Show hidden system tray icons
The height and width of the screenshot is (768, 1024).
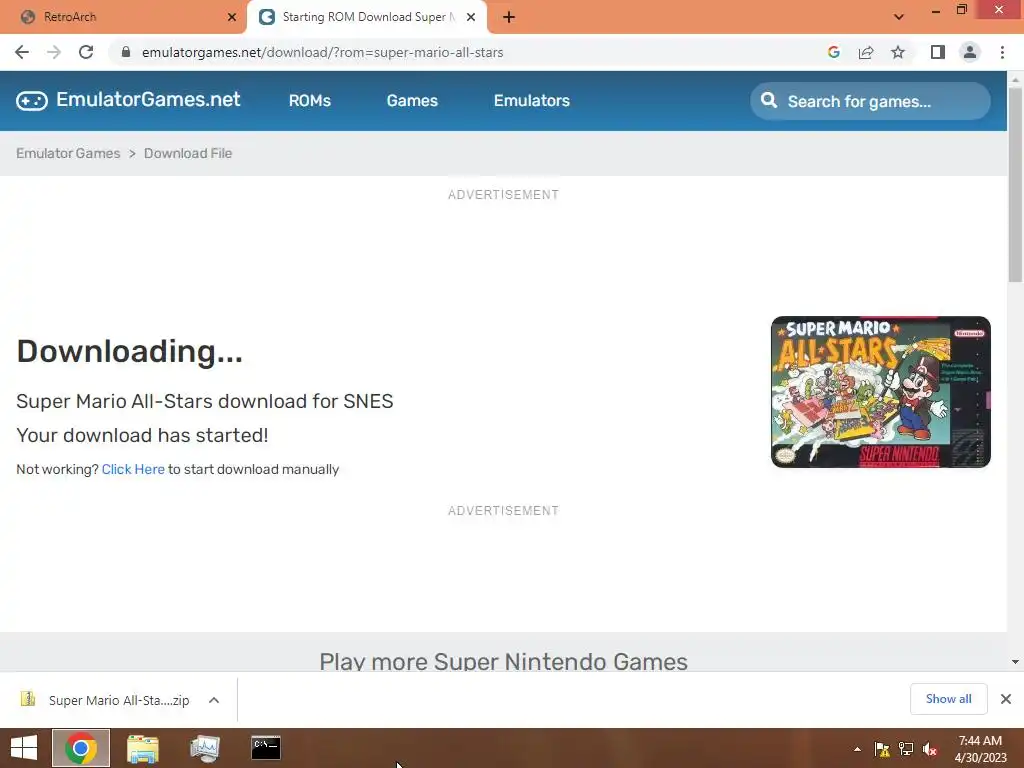(x=857, y=749)
